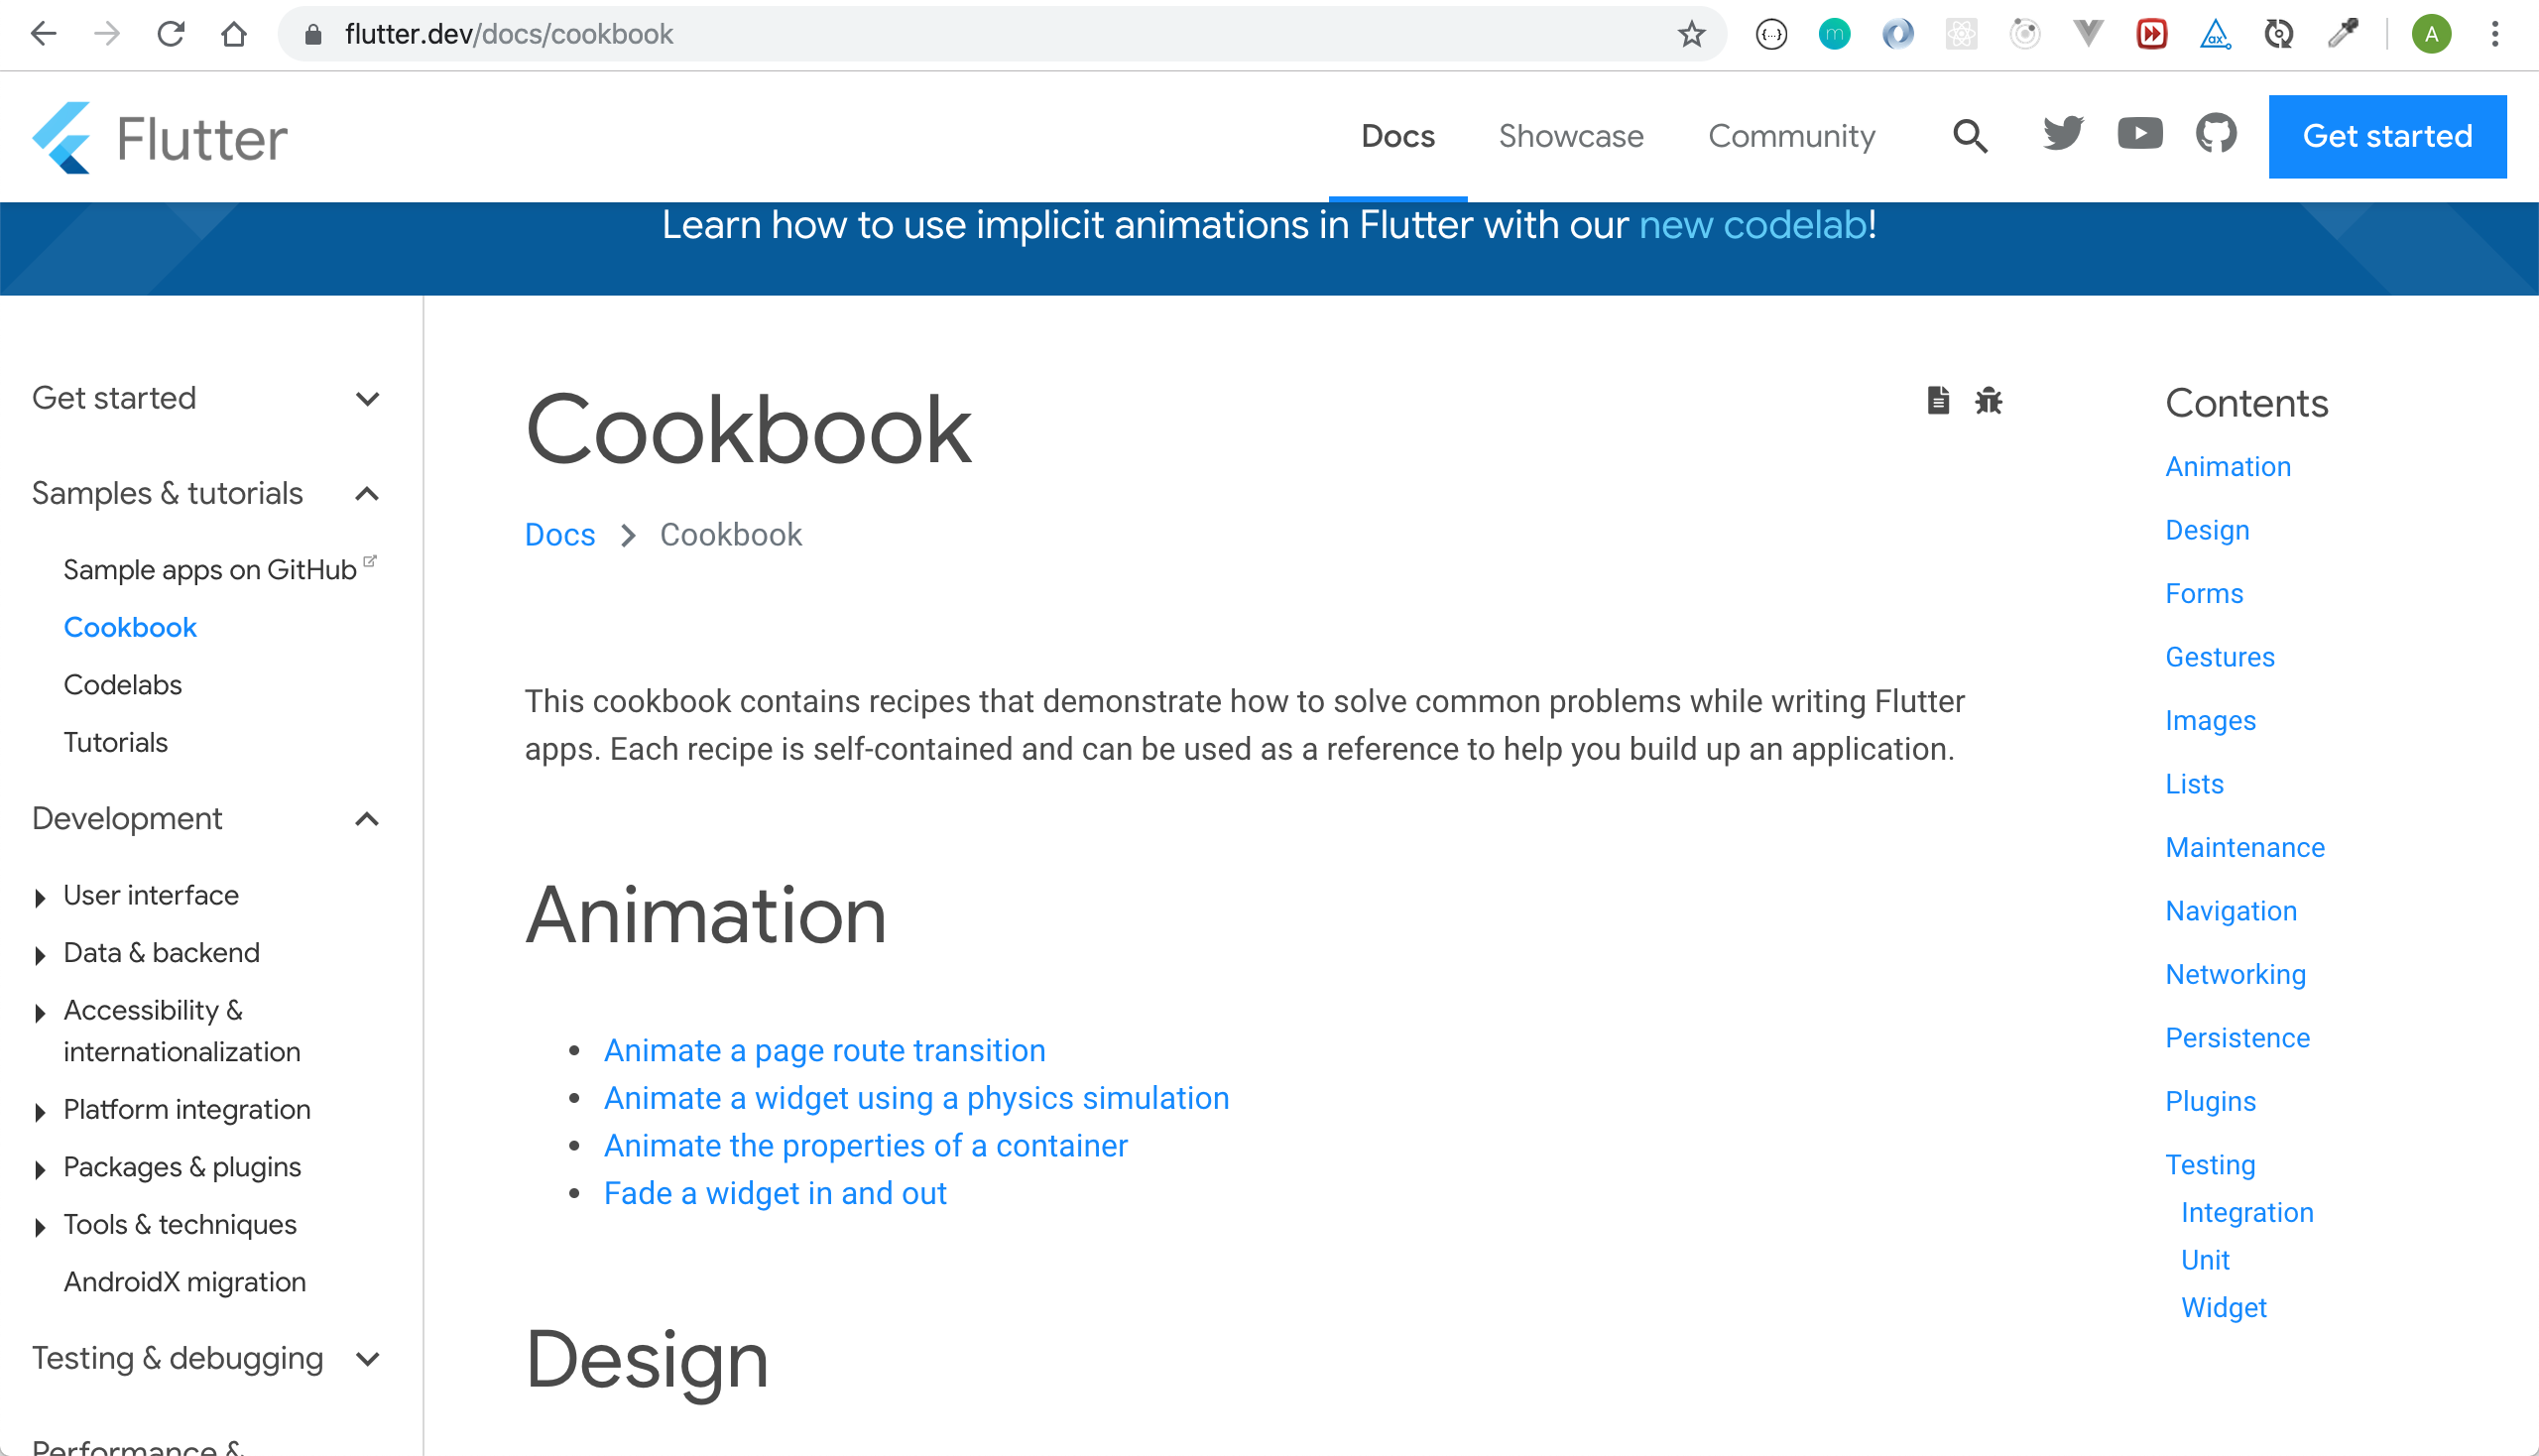Open the Community menu item

coord(1791,136)
